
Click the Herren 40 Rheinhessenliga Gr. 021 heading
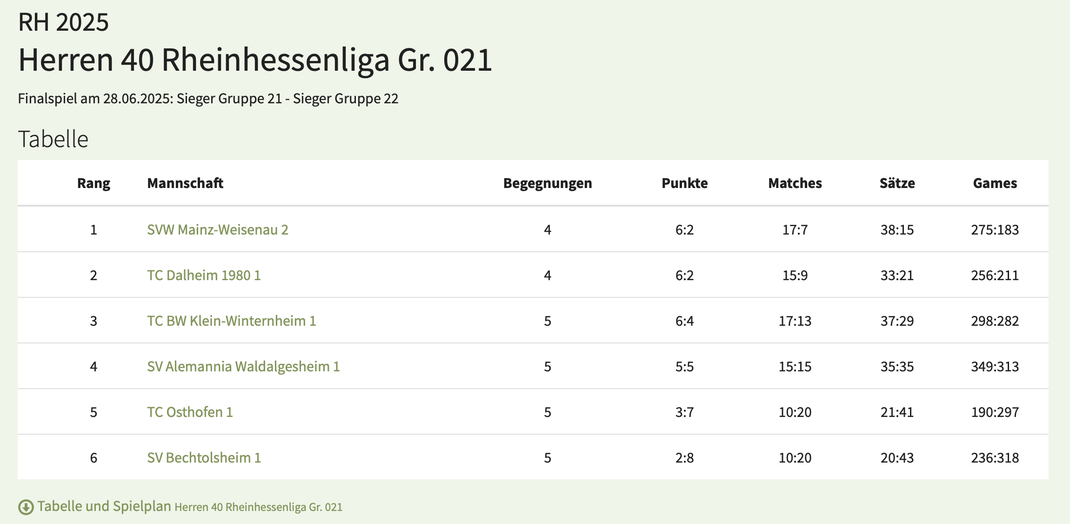255,60
